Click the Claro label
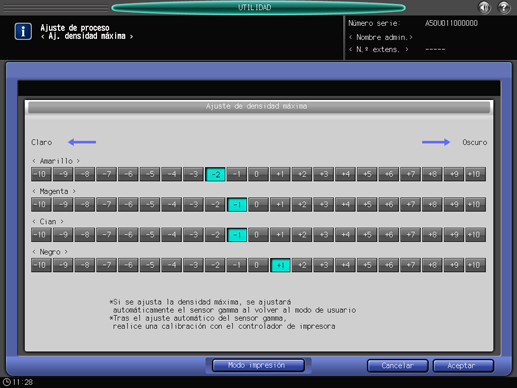517x388 pixels. [x=42, y=142]
